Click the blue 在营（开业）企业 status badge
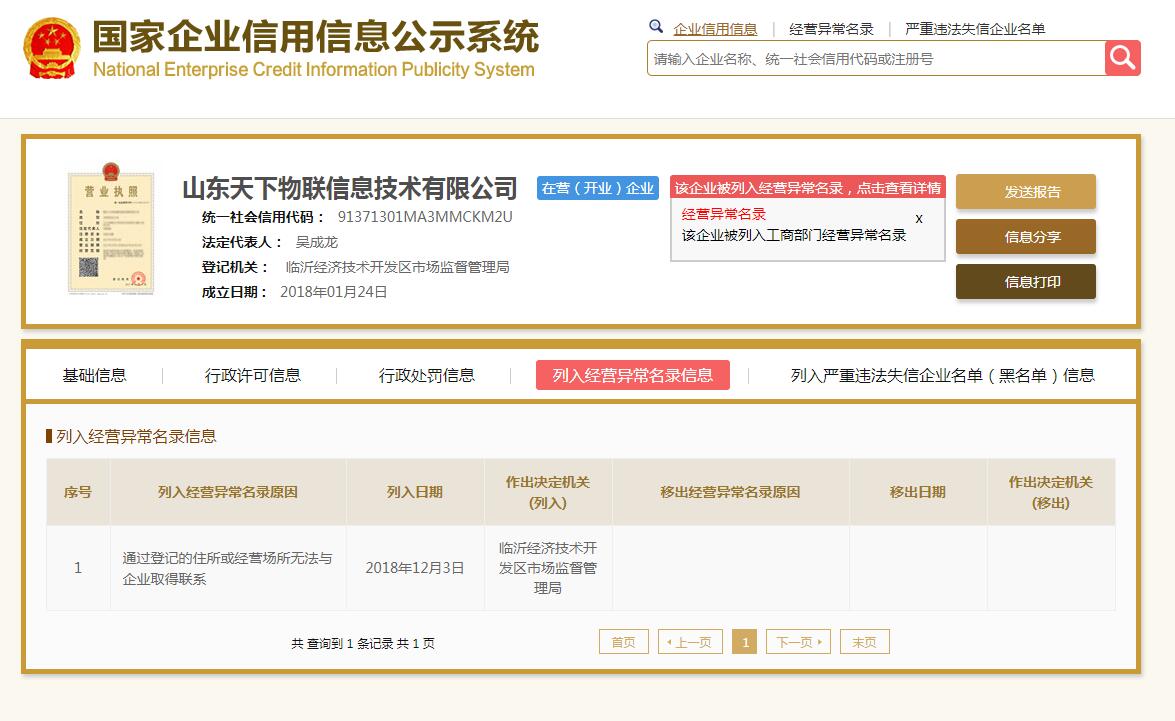Screen dimensions: 1175x721 coord(597,188)
